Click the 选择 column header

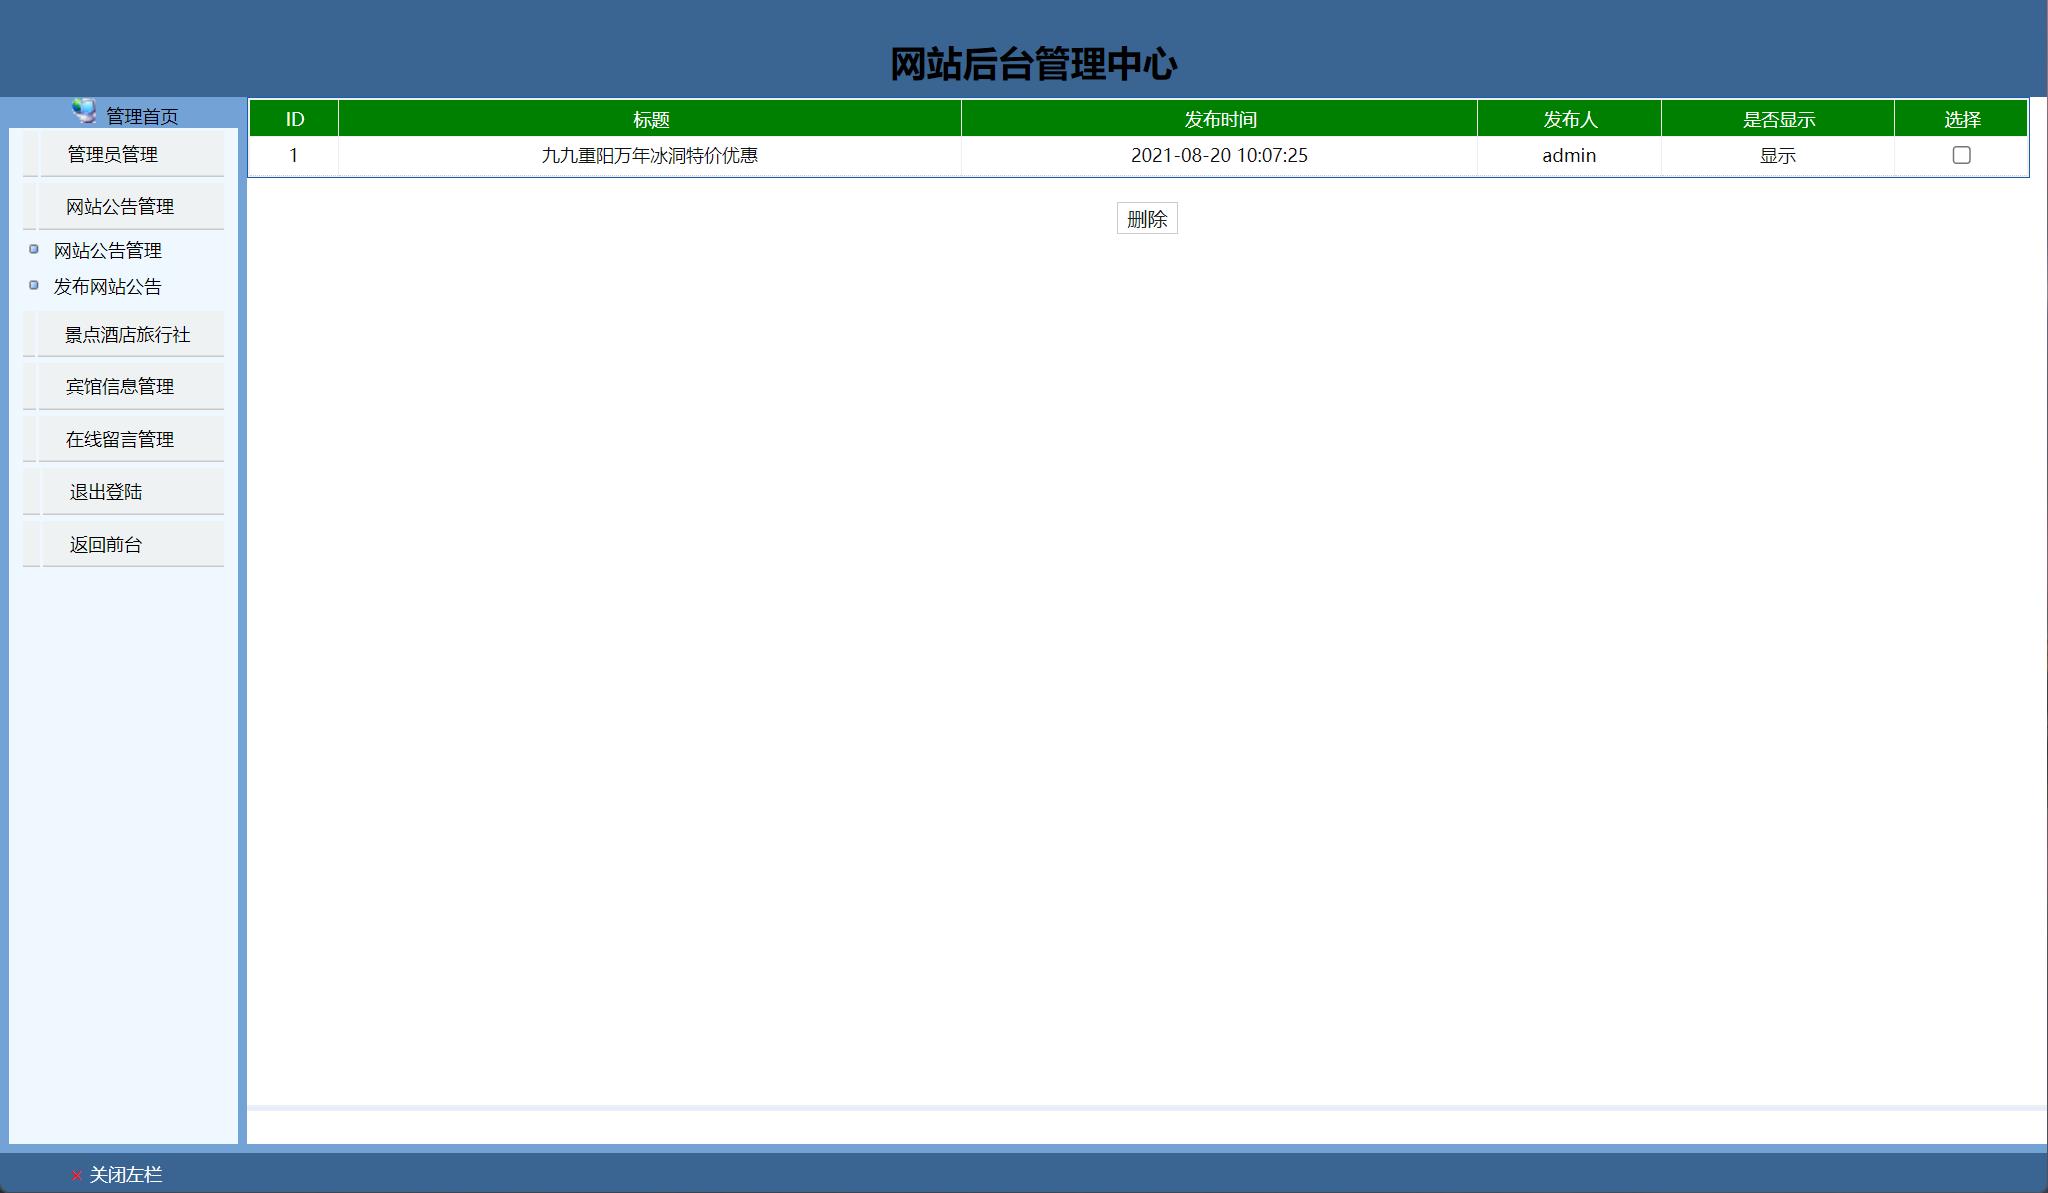pyautogui.click(x=1961, y=117)
